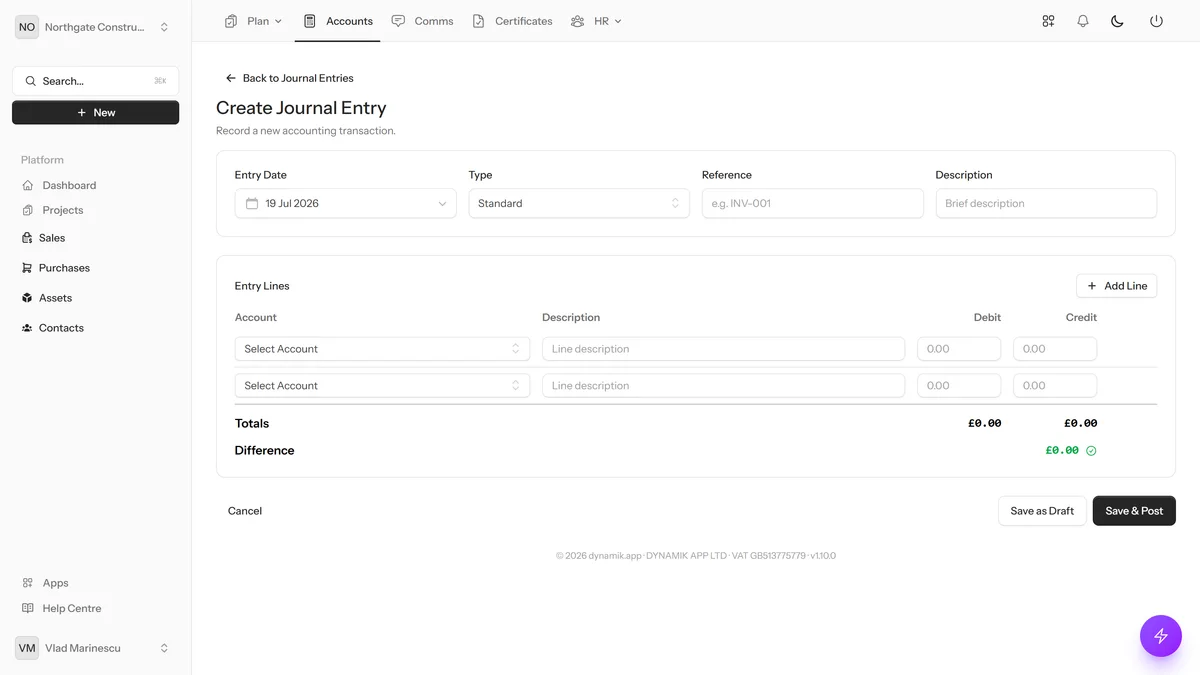The height and width of the screenshot is (675, 1200).
Task: Click the power logout icon
Action: tap(1156, 21)
